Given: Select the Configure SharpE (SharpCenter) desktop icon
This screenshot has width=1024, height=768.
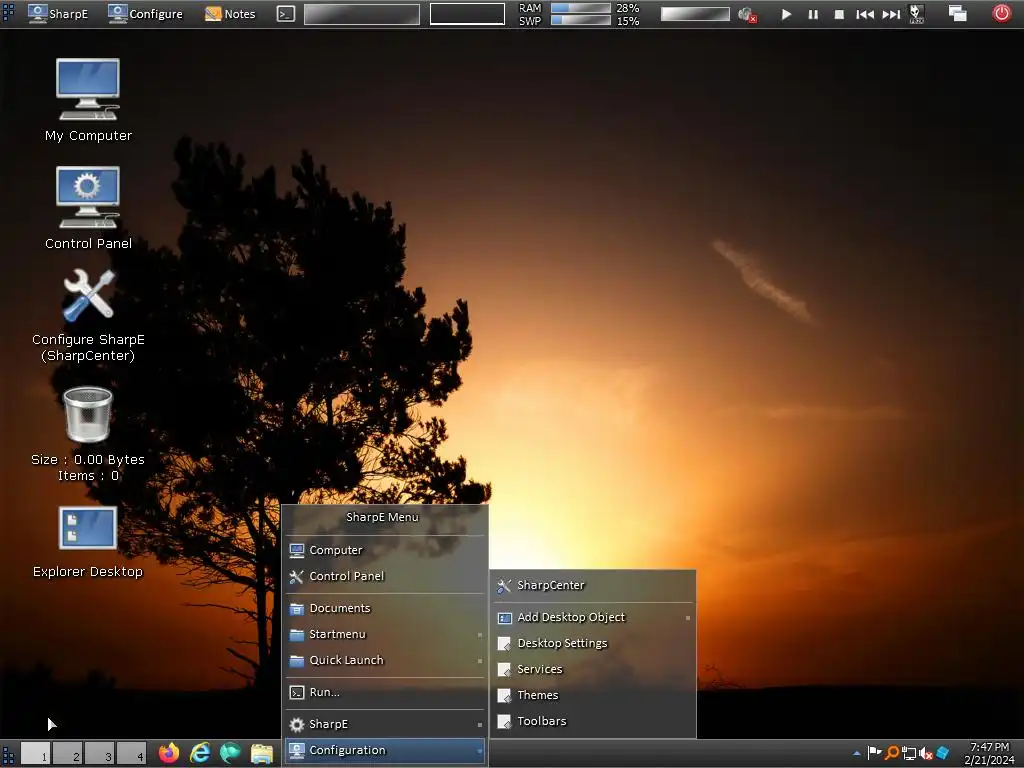Looking at the screenshot, I should point(88,315).
